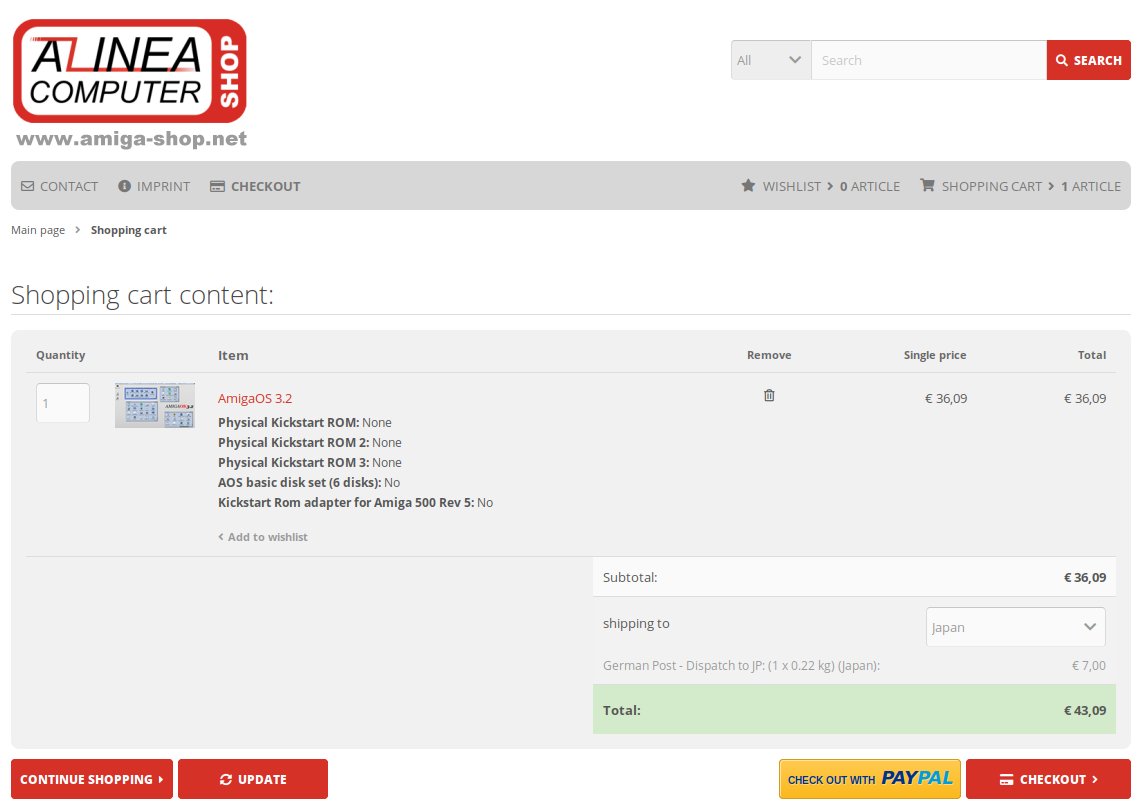Click 'AOS basic disk set (6 disks): No'

coord(309,482)
